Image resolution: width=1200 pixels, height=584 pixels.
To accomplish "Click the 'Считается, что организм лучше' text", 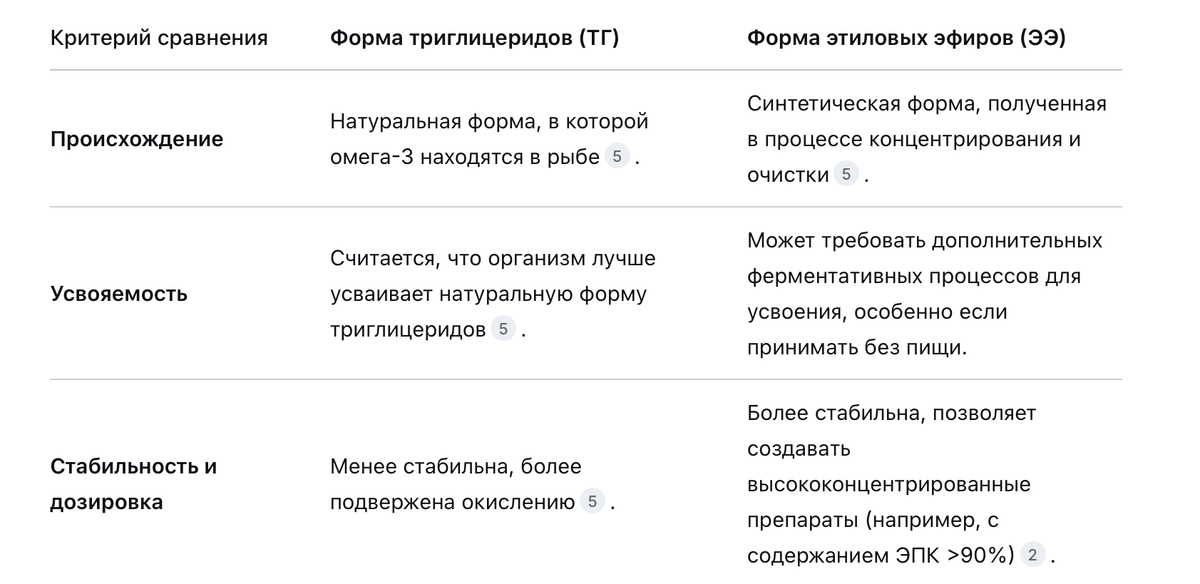I will (493, 258).
